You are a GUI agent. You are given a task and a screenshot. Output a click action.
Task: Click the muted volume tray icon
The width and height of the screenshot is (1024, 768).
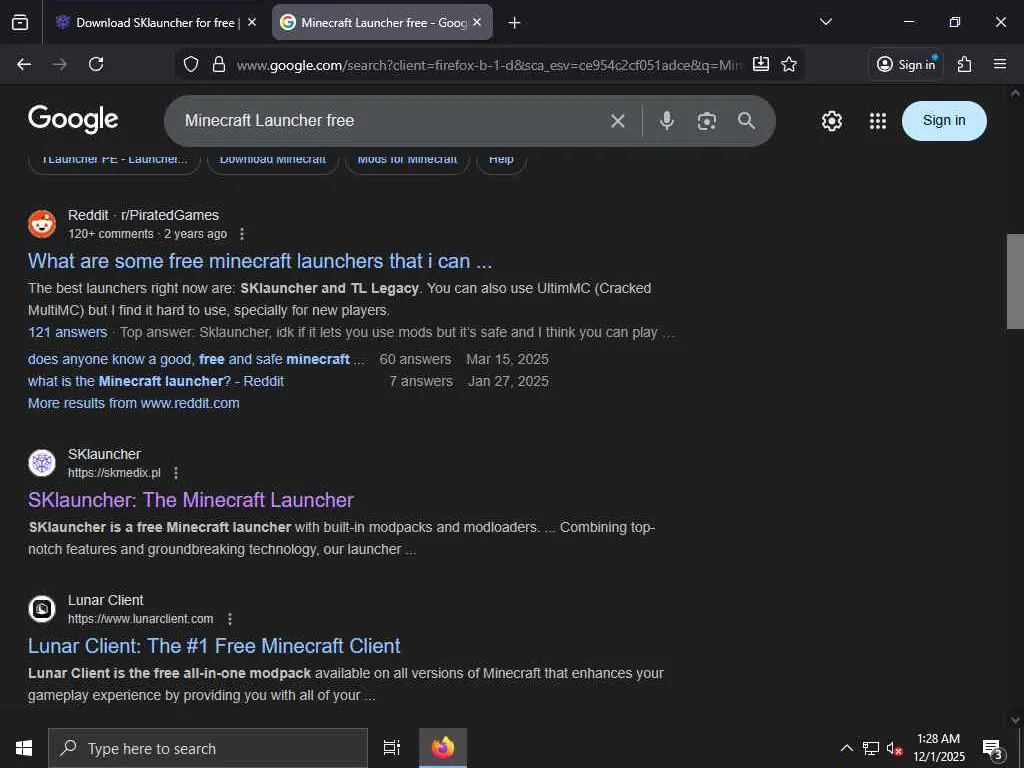(894, 748)
